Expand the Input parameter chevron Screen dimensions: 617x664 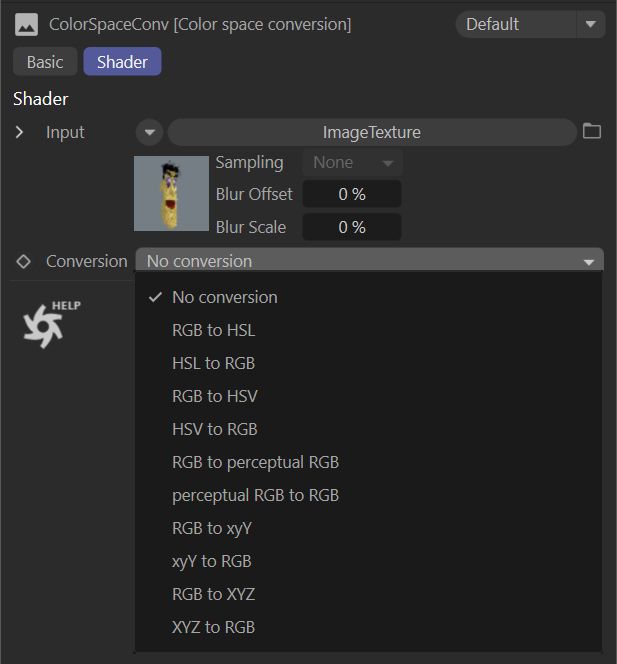(20, 132)
